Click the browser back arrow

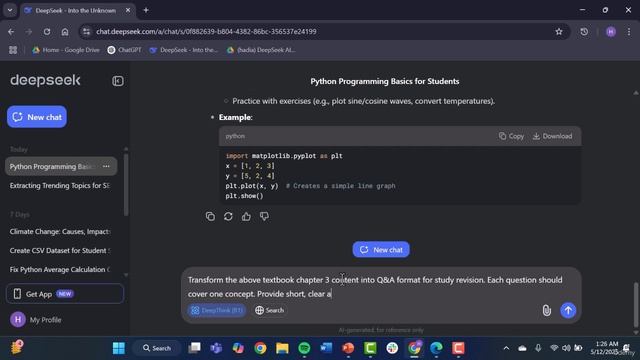(11, 32)
